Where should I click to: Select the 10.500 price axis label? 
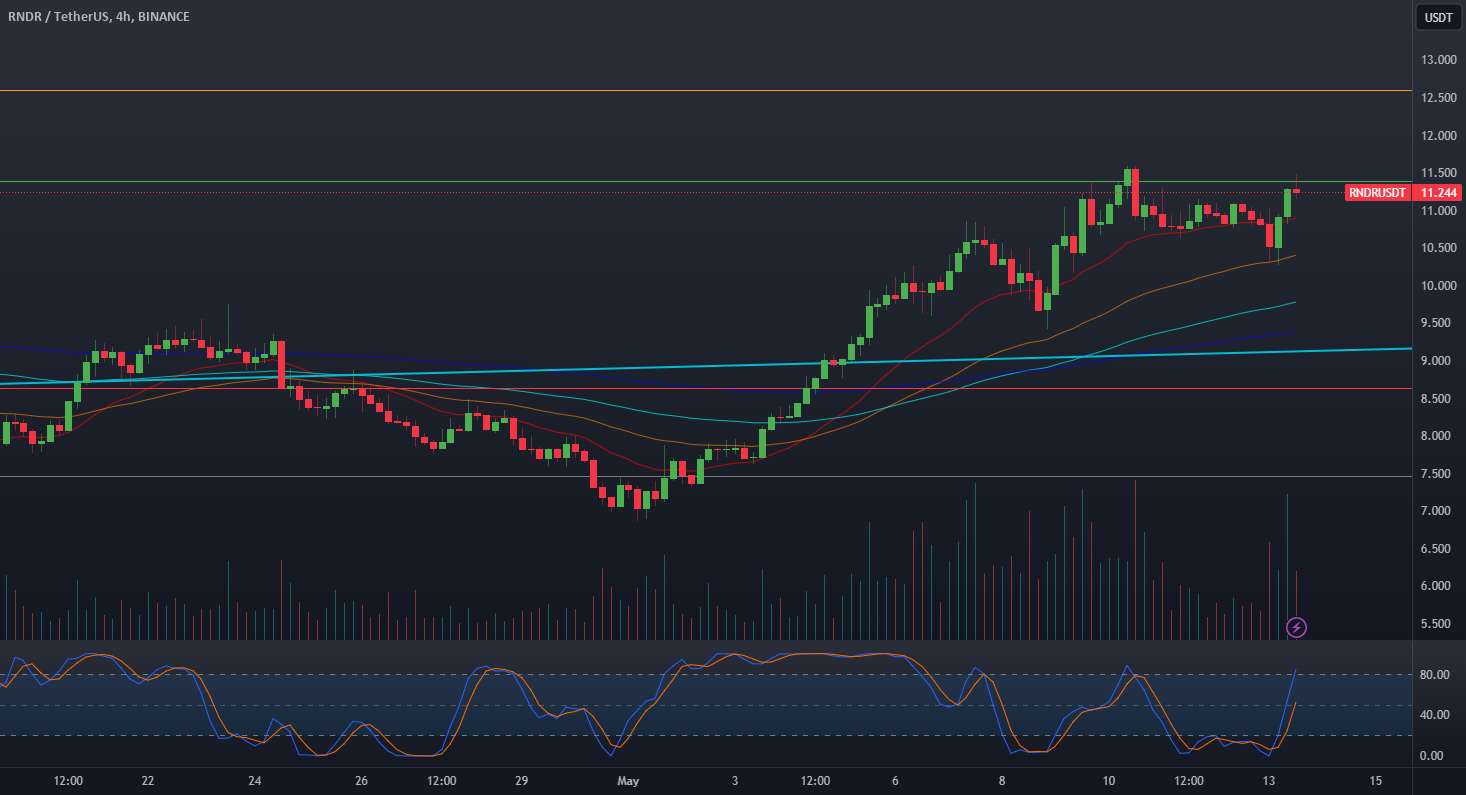tap(1438, 248)
